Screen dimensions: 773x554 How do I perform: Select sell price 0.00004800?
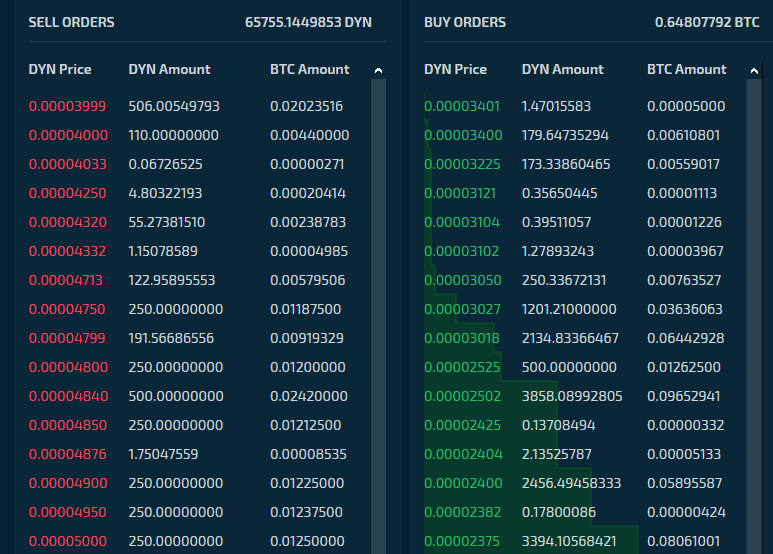pos(68,367)
